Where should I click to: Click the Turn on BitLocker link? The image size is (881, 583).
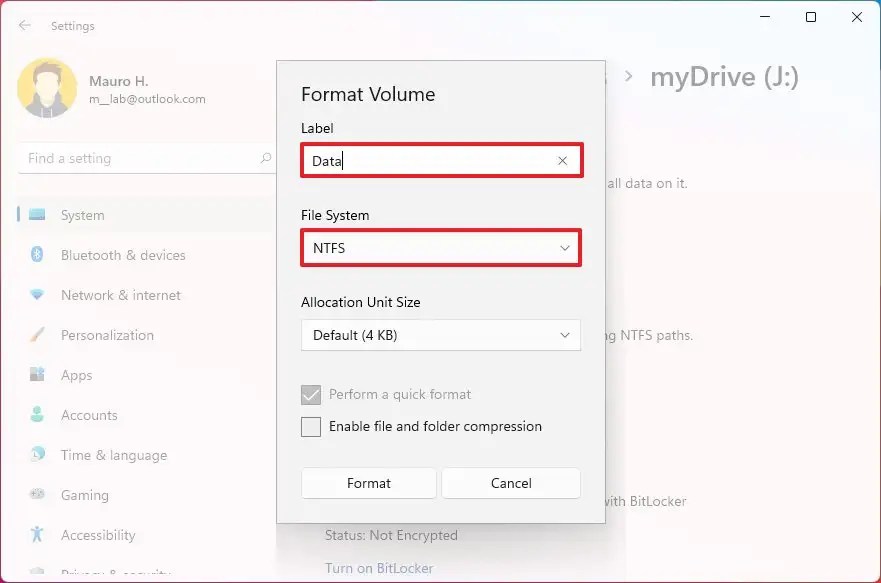coord(378,567)
